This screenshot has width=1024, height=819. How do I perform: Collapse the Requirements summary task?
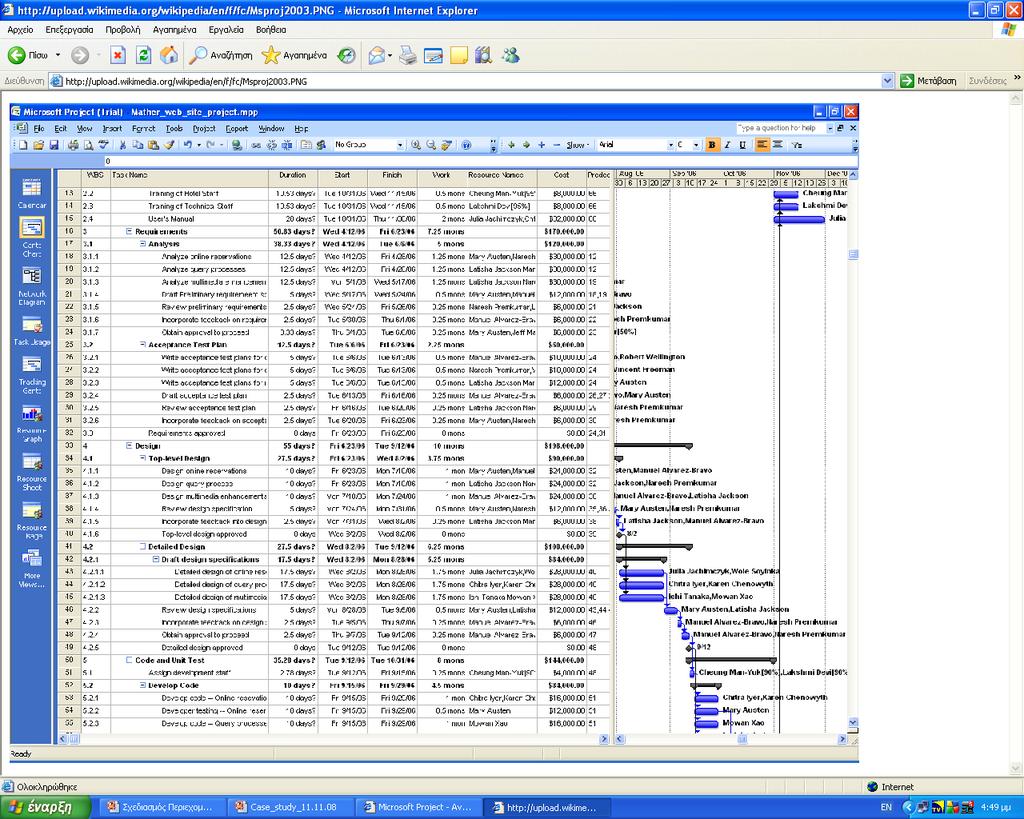[129, 231]
